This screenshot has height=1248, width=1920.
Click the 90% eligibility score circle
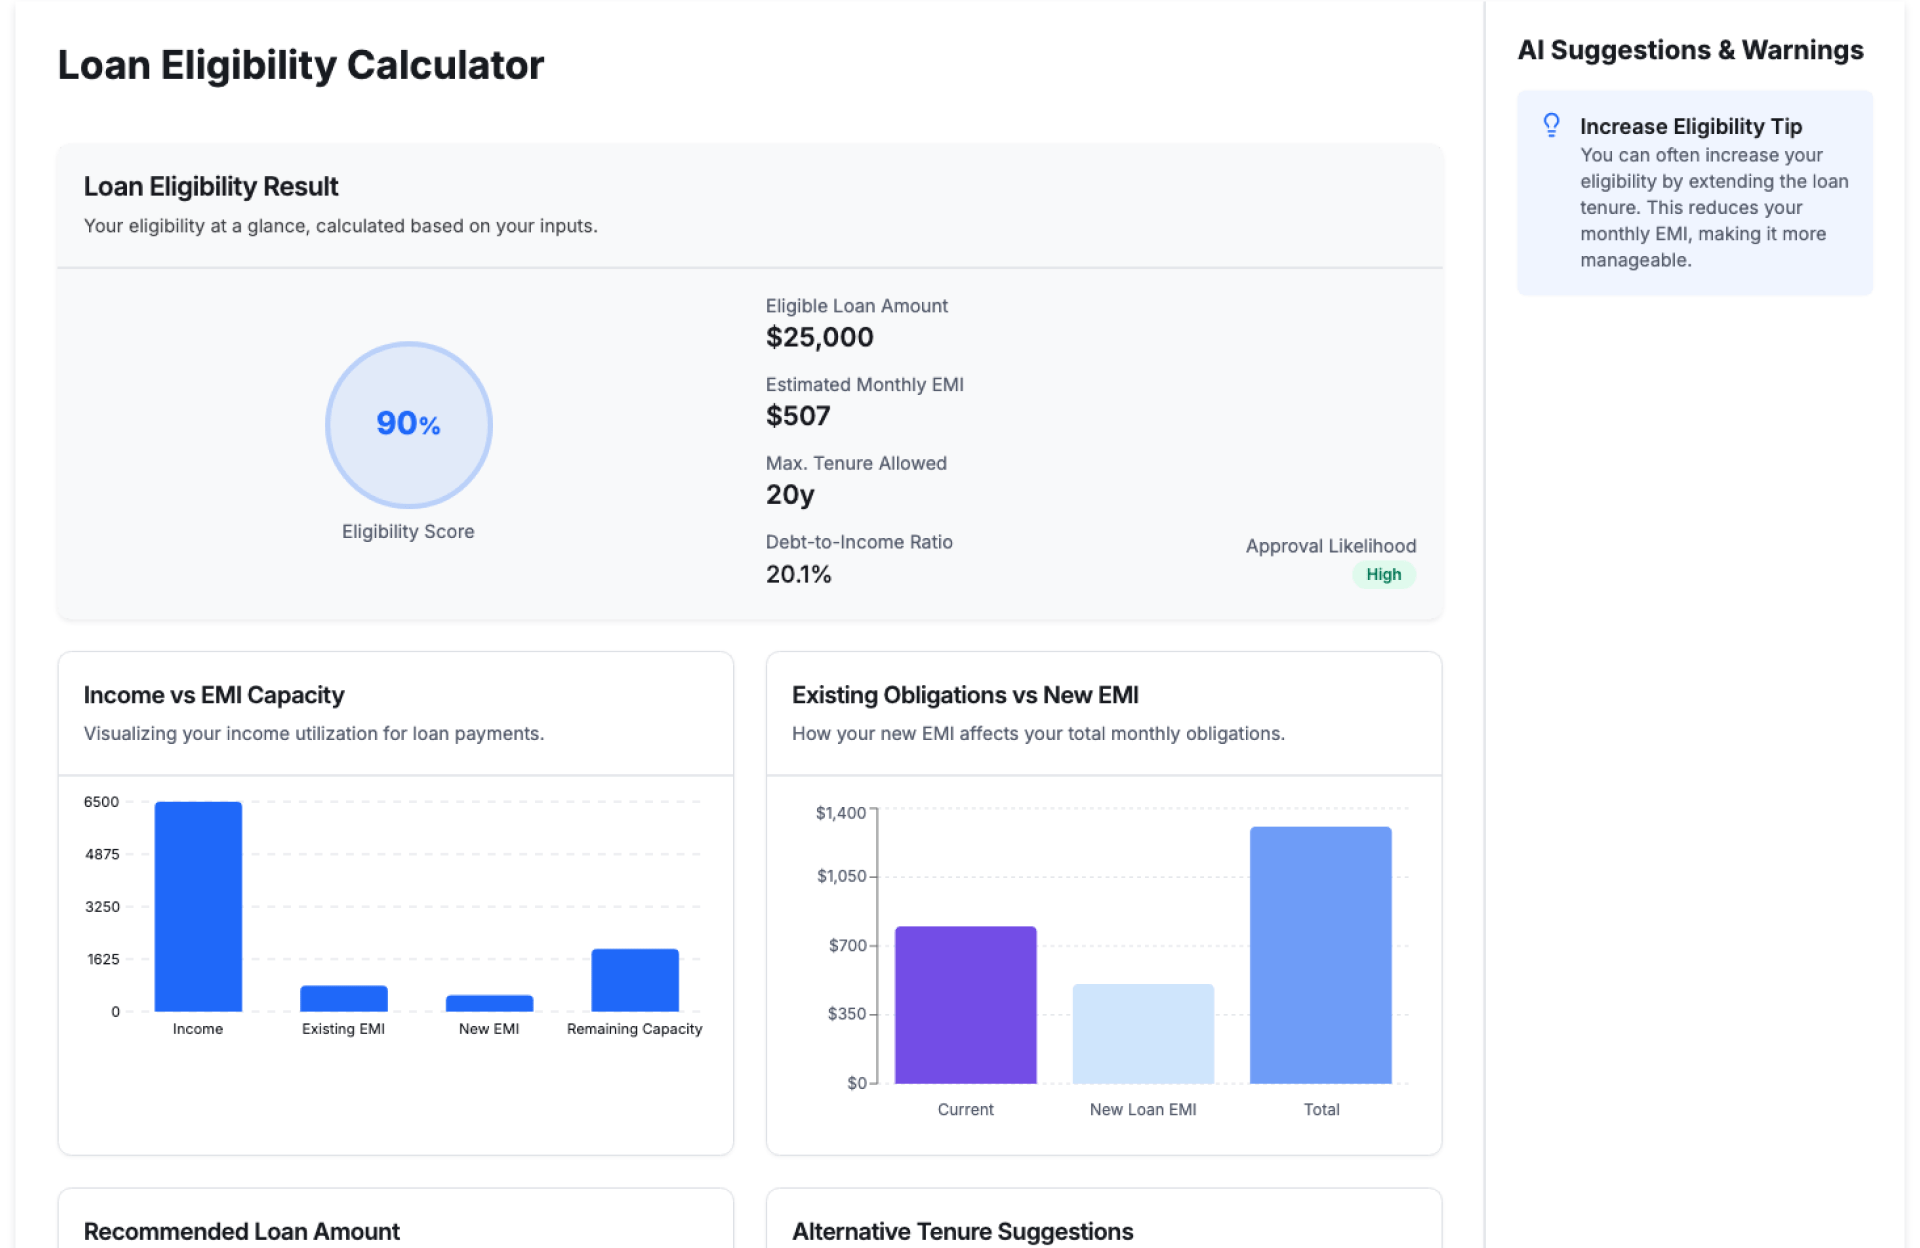(408, 424)
